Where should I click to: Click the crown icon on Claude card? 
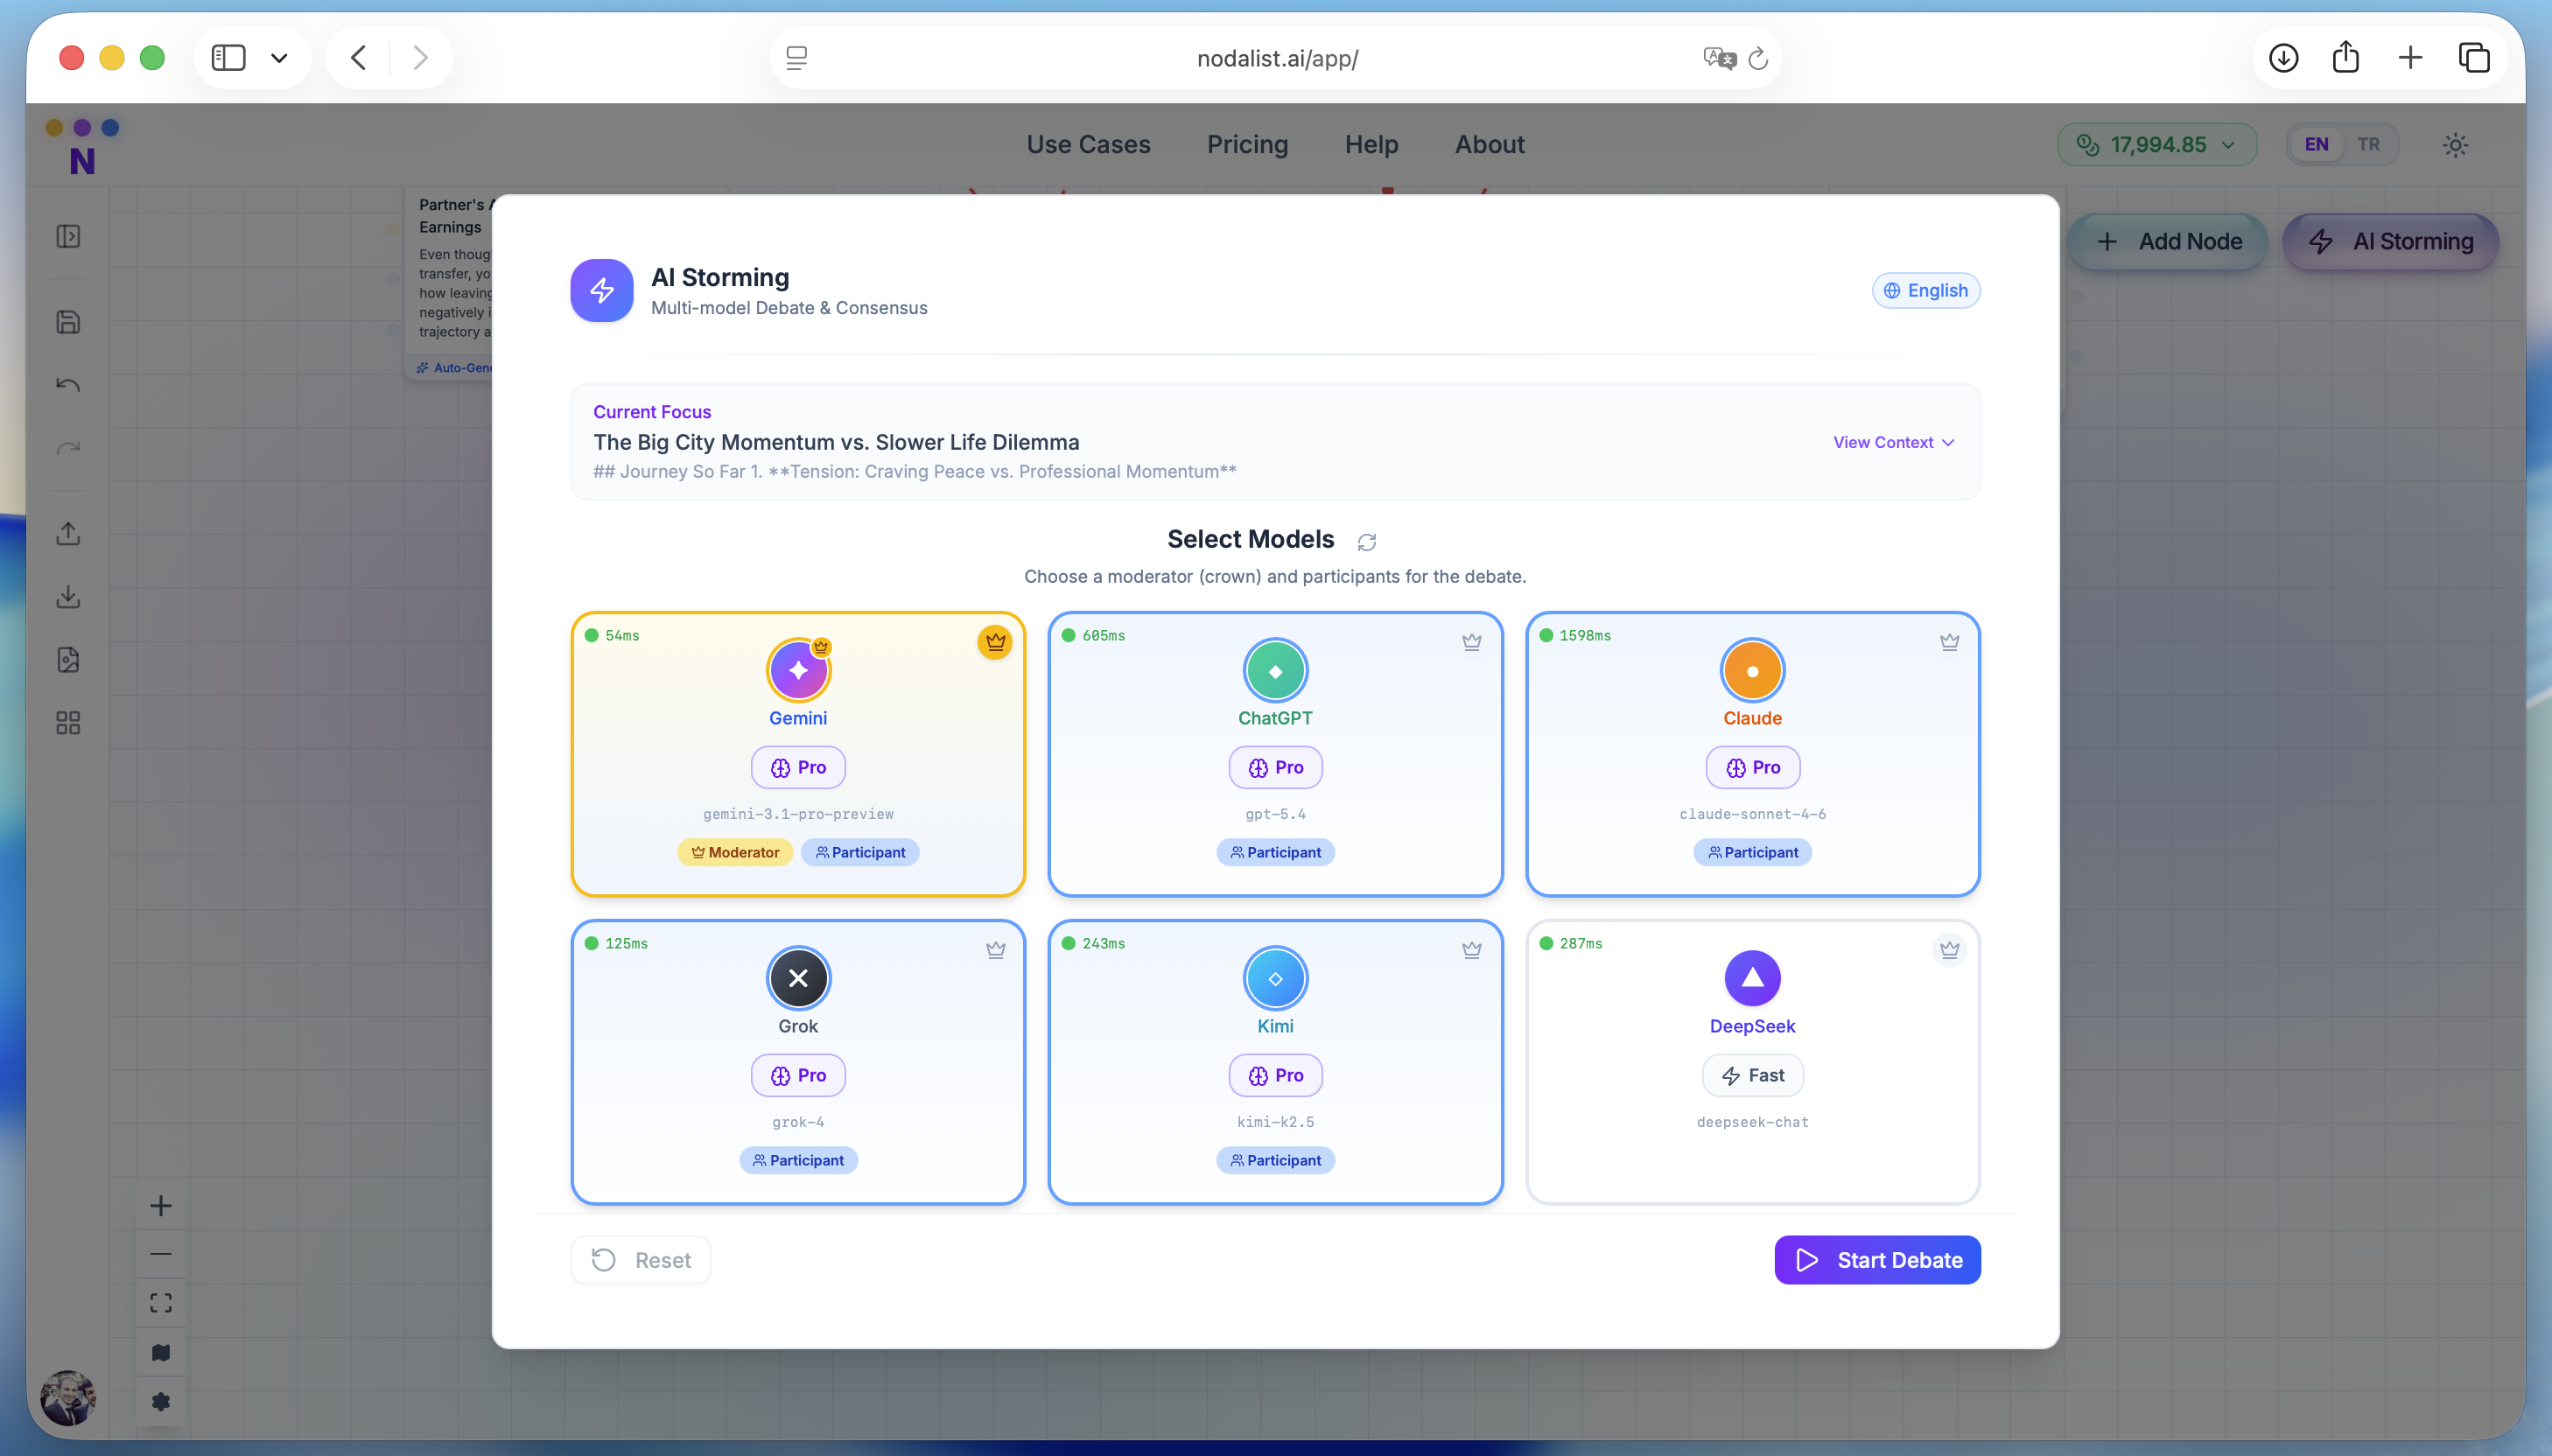1949,642
